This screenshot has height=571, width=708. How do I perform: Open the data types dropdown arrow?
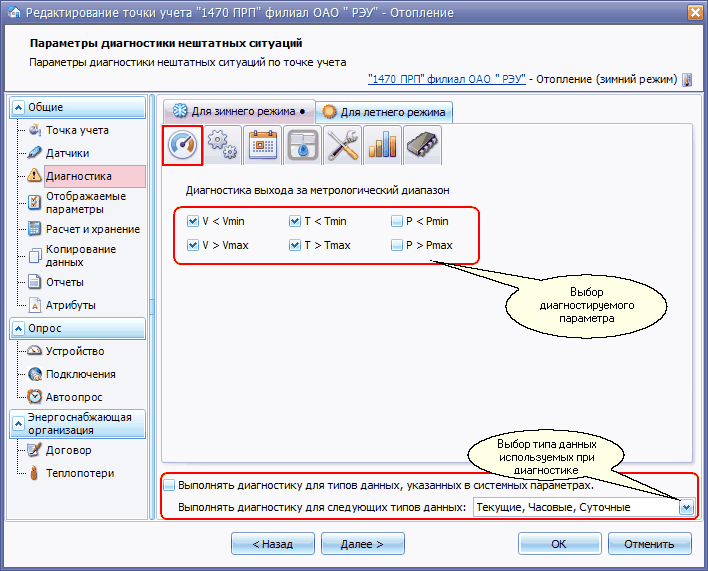(x=685, y=508)
